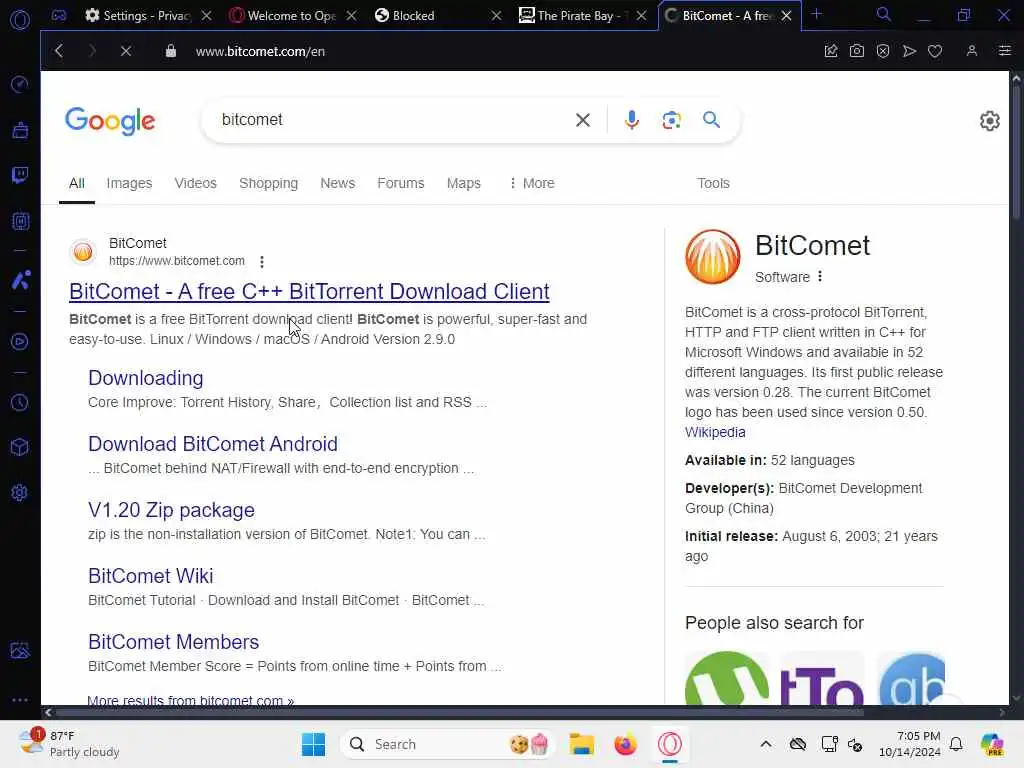Screen dimensions: 1024x768
Task: Open the Twitch sidebar icon
Action: pos(20,175)
